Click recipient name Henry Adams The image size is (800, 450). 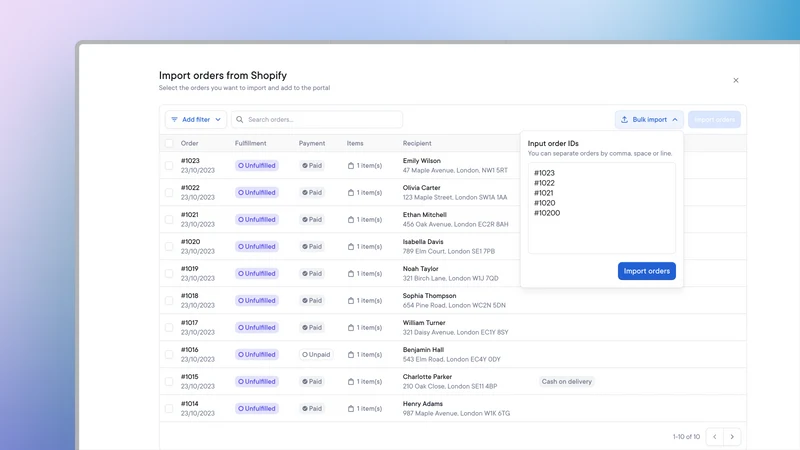pos(422,404)
